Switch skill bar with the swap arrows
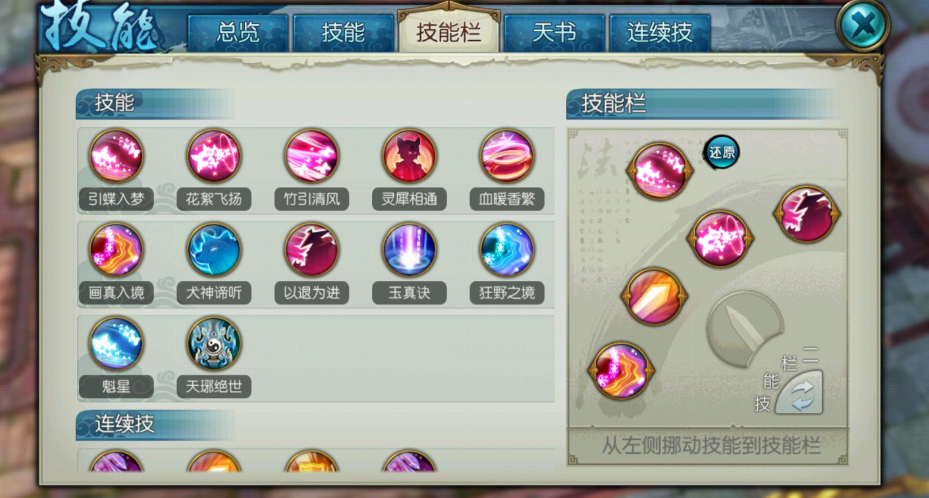 pos(801,393)
